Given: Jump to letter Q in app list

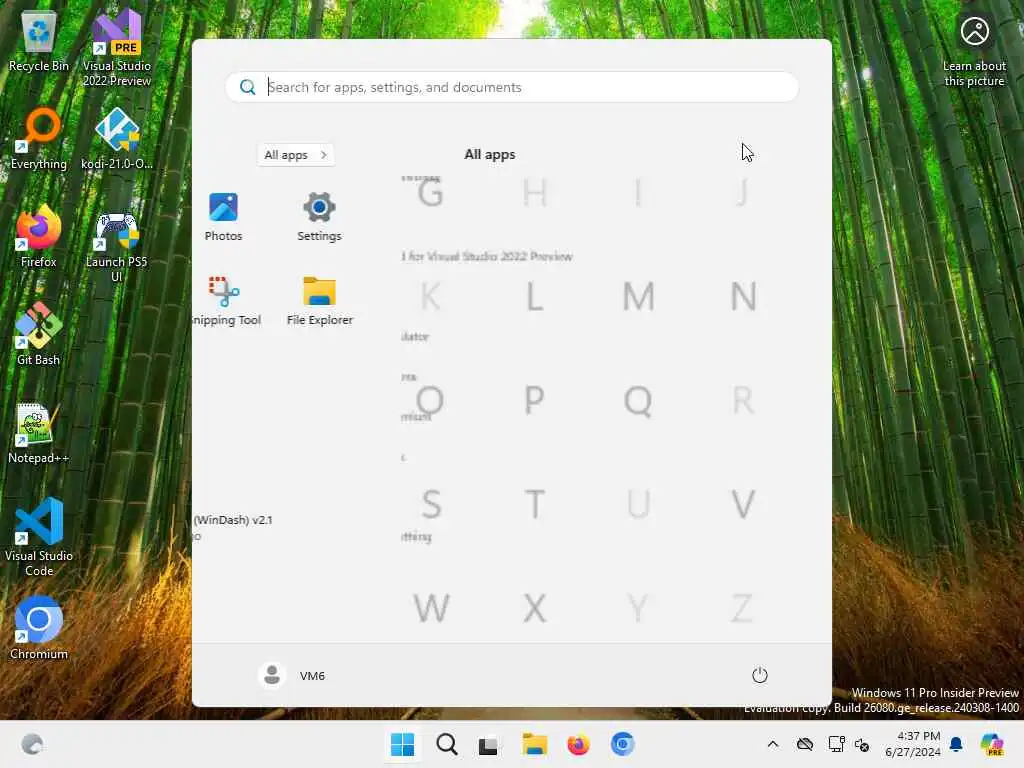Looking at the screenshot, I should 638,400.
